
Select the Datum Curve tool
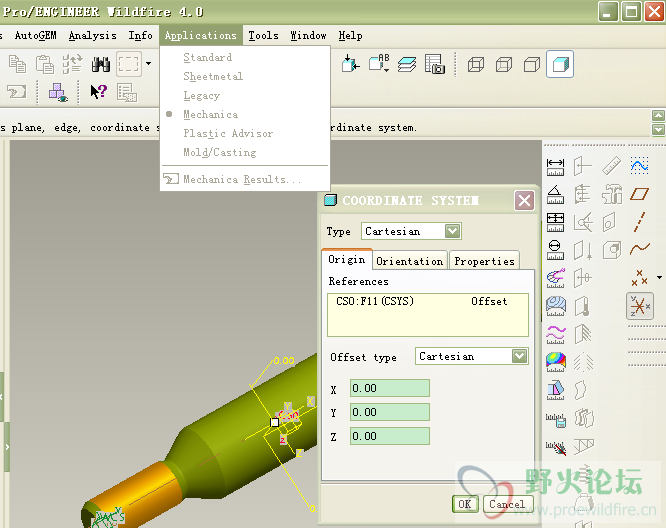click(x=640, y=248)
